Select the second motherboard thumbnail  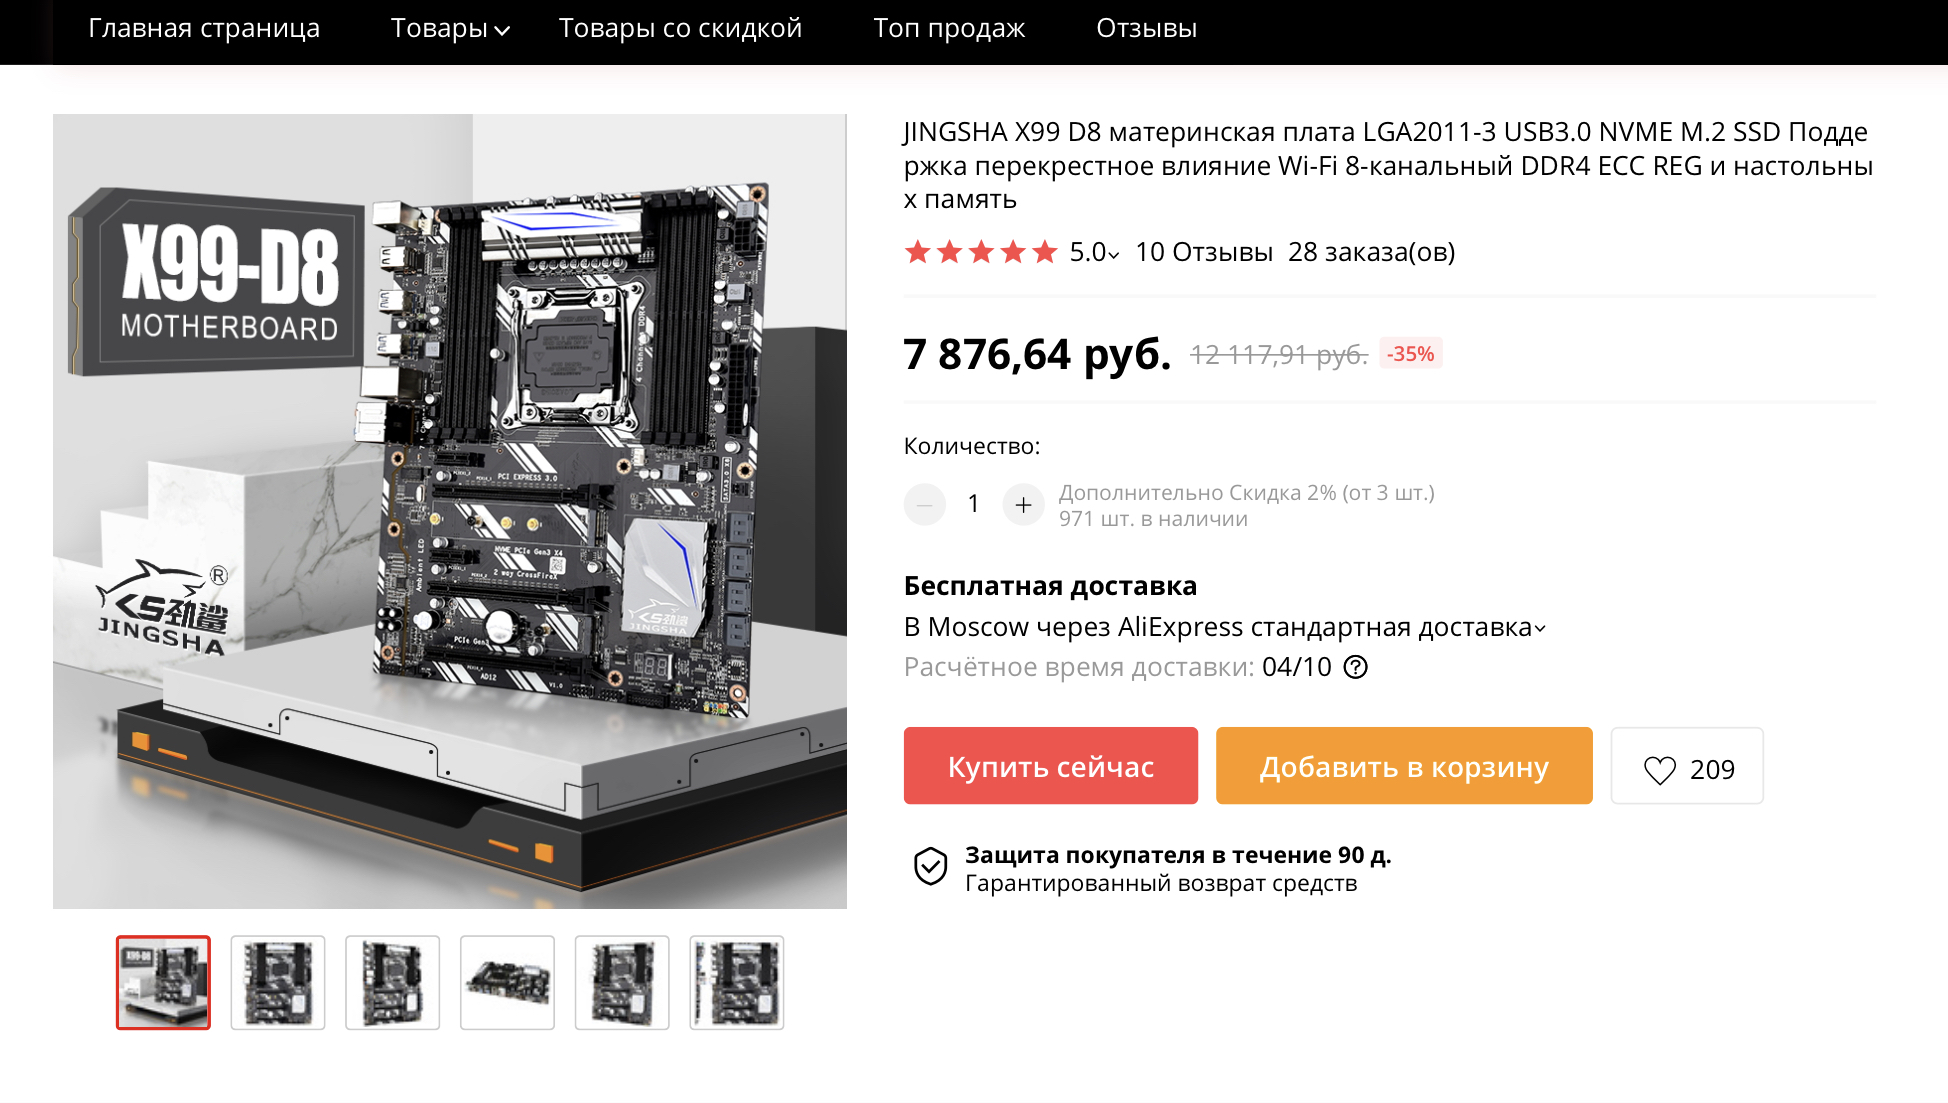coord(278,983)
